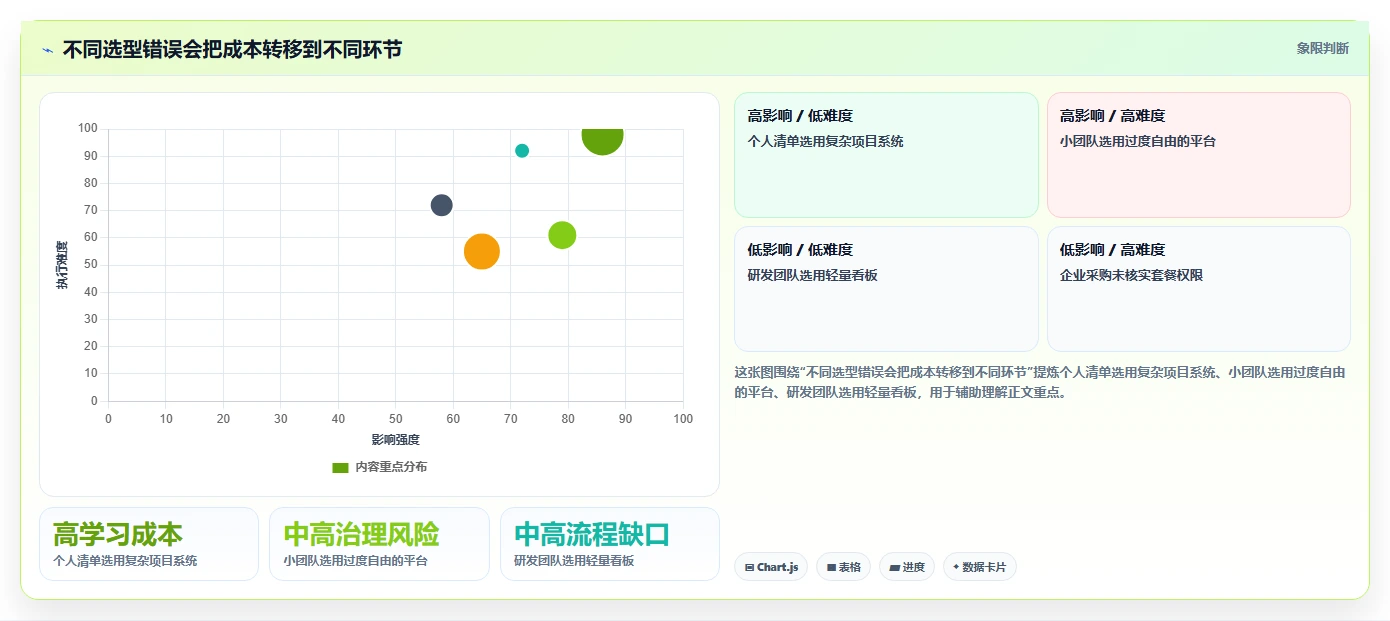This screenshot has height=621, width=1390.
Task: Click the x-axis tick label 50
Action: [396, 419]
